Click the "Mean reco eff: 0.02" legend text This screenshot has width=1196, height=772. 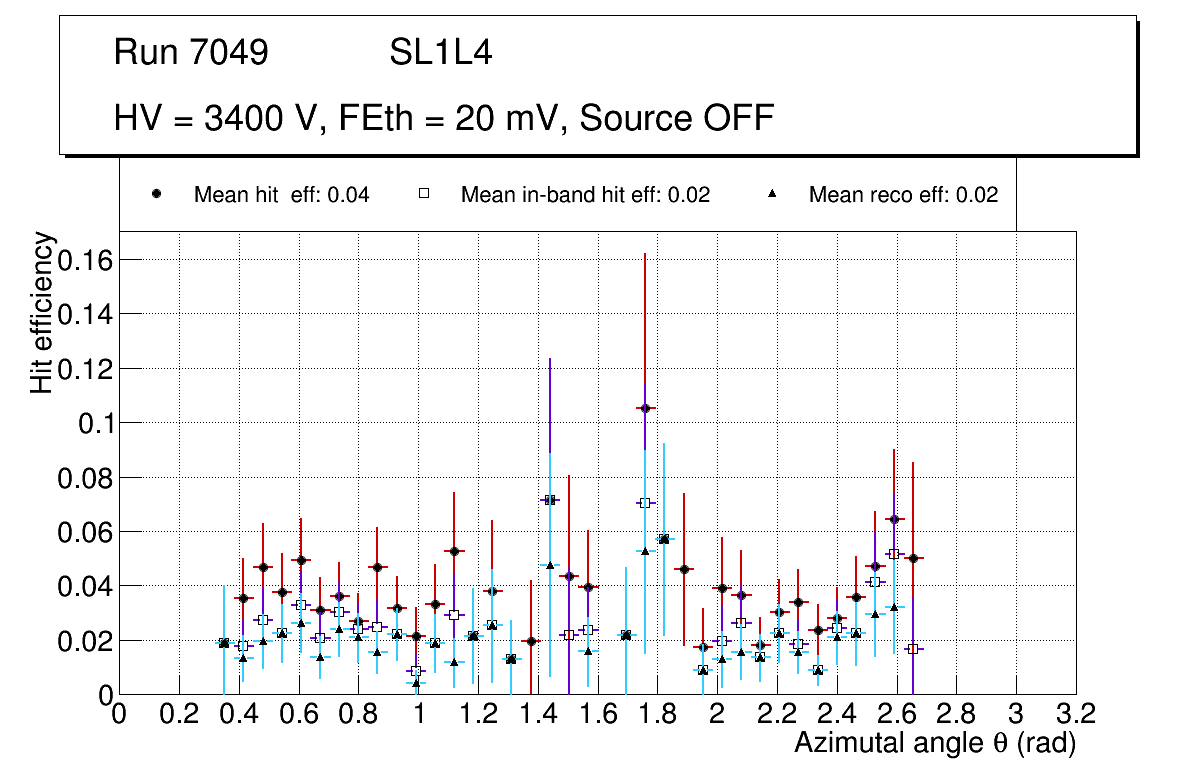pyautogui.click(x=903, y=195)
